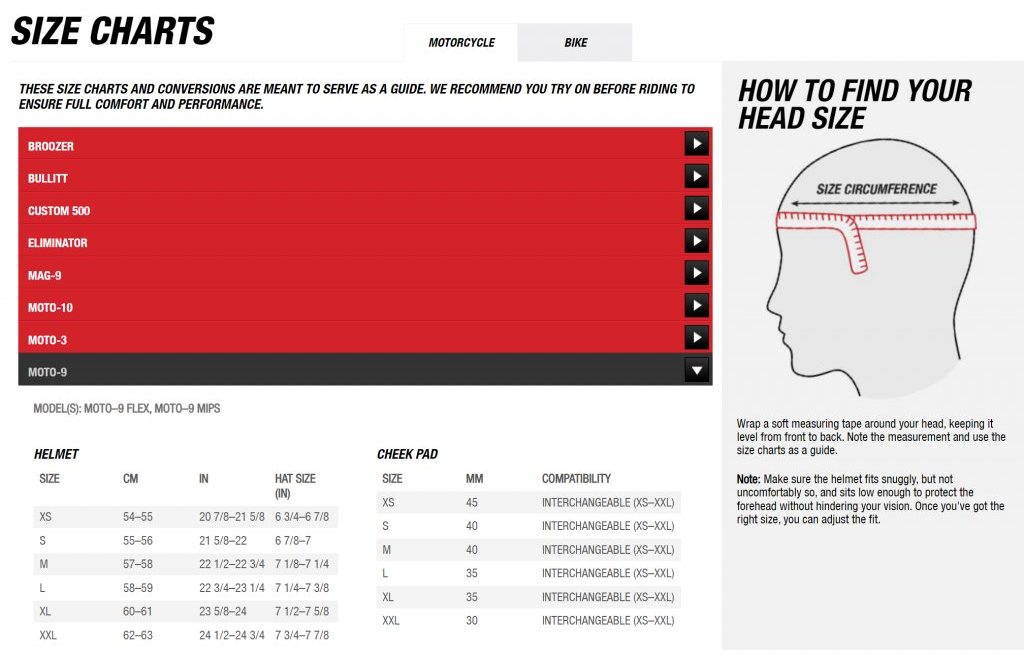Click the SIZE CHARTS page heading
The width and height of the screenshot is (1024, 666).
pos(113,31)
